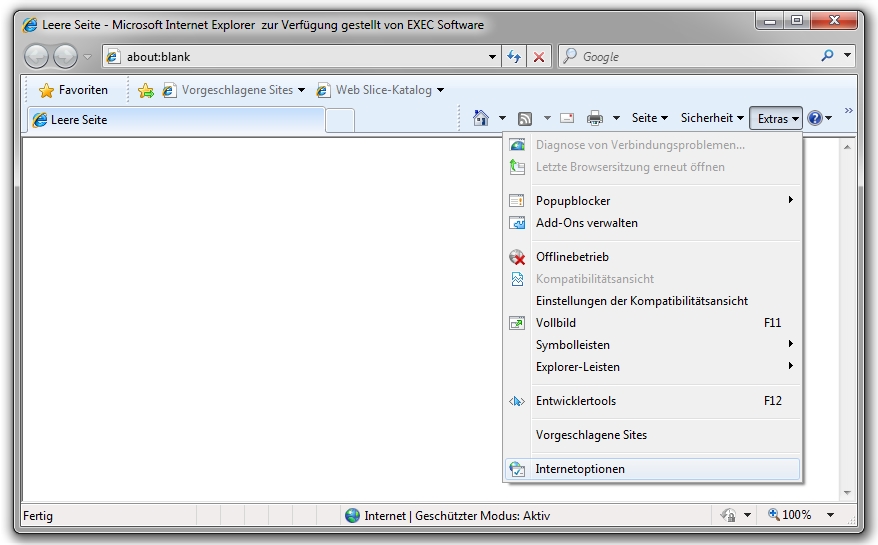Click the Offlinebetrieb globe icon
This screenshot has height=545, width=878.
[x=517, y=257]
